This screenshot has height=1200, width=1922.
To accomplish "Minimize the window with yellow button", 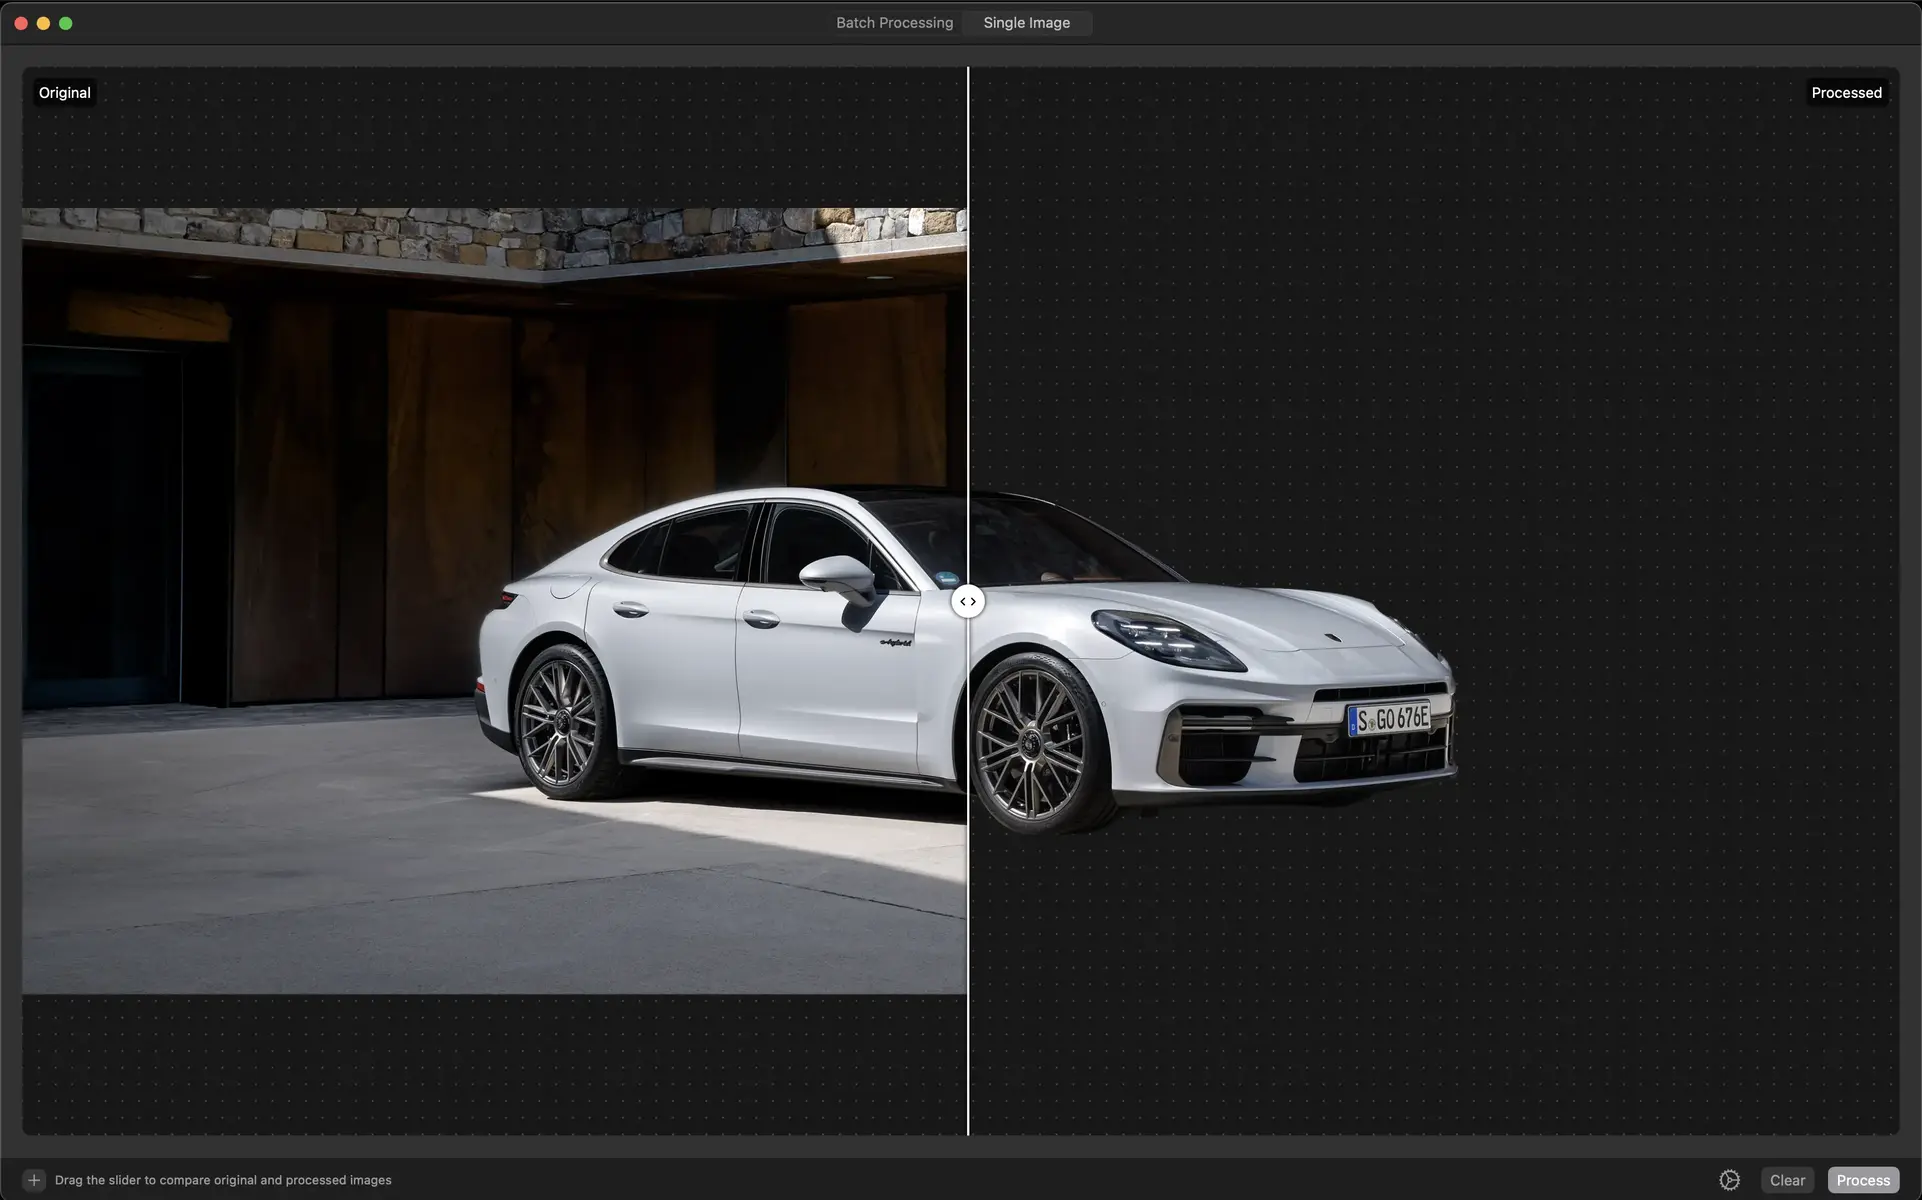I will 43,23.
